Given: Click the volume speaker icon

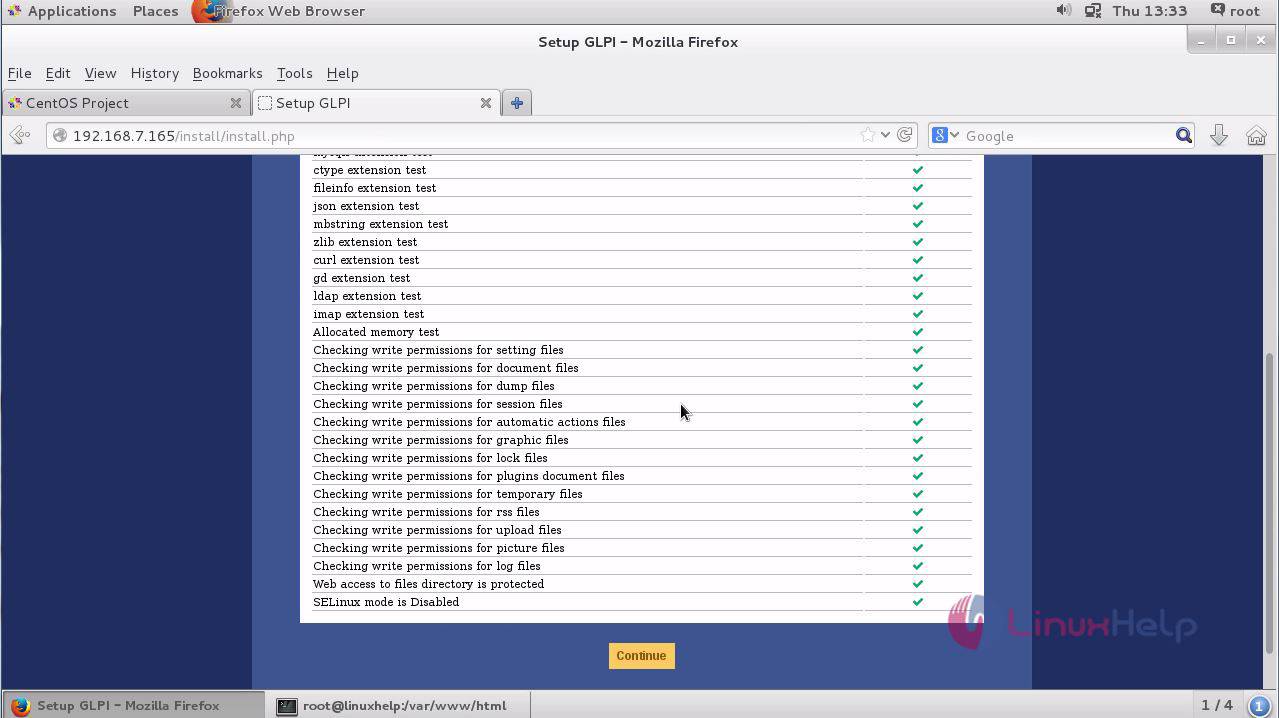Looking at the screenshot, I should (x=1063, y=11).
